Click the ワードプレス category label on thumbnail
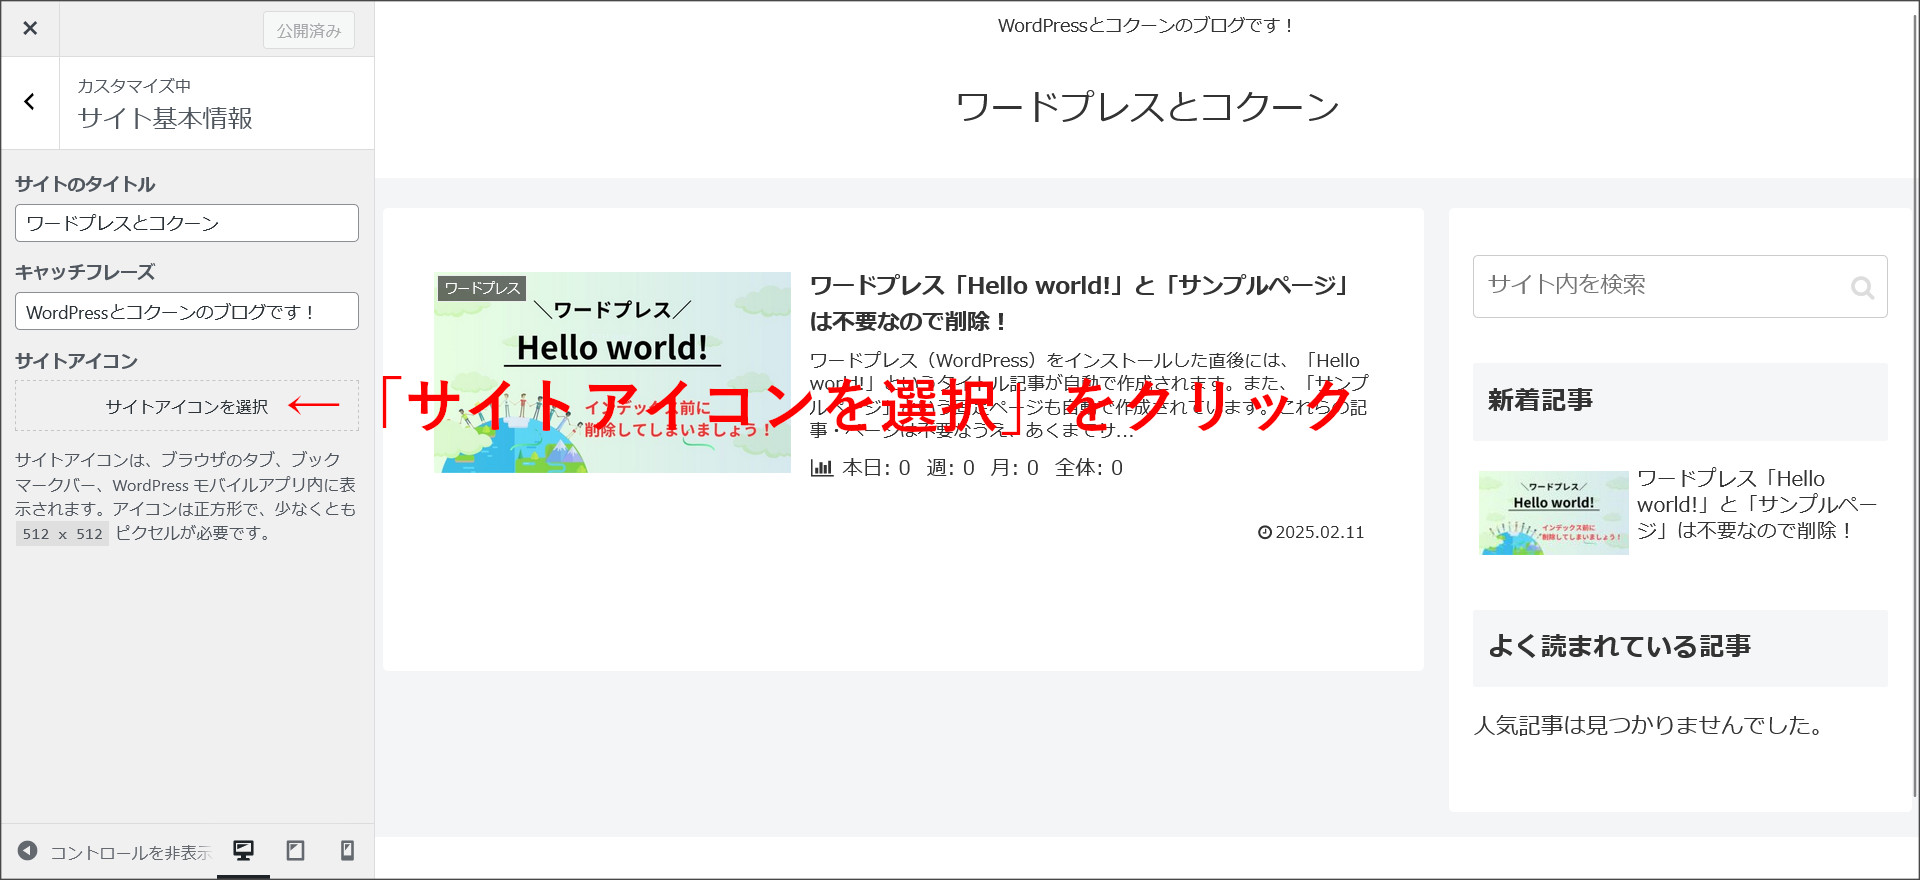 482,288
